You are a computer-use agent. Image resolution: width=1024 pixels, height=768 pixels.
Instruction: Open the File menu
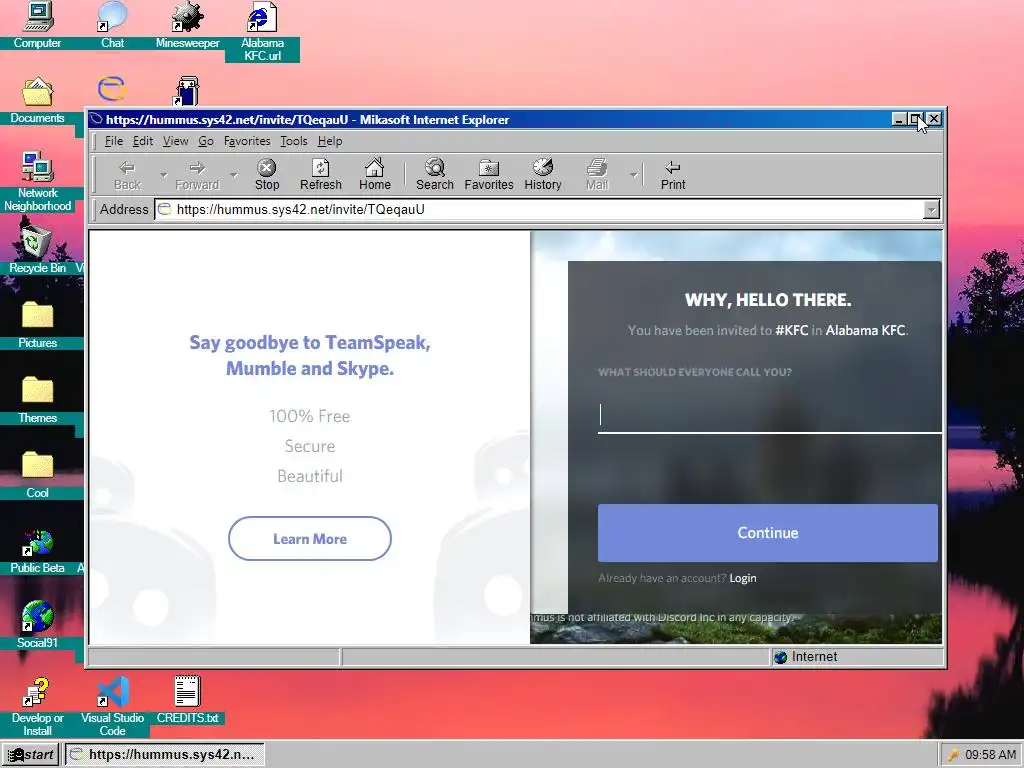pos(114,141)
